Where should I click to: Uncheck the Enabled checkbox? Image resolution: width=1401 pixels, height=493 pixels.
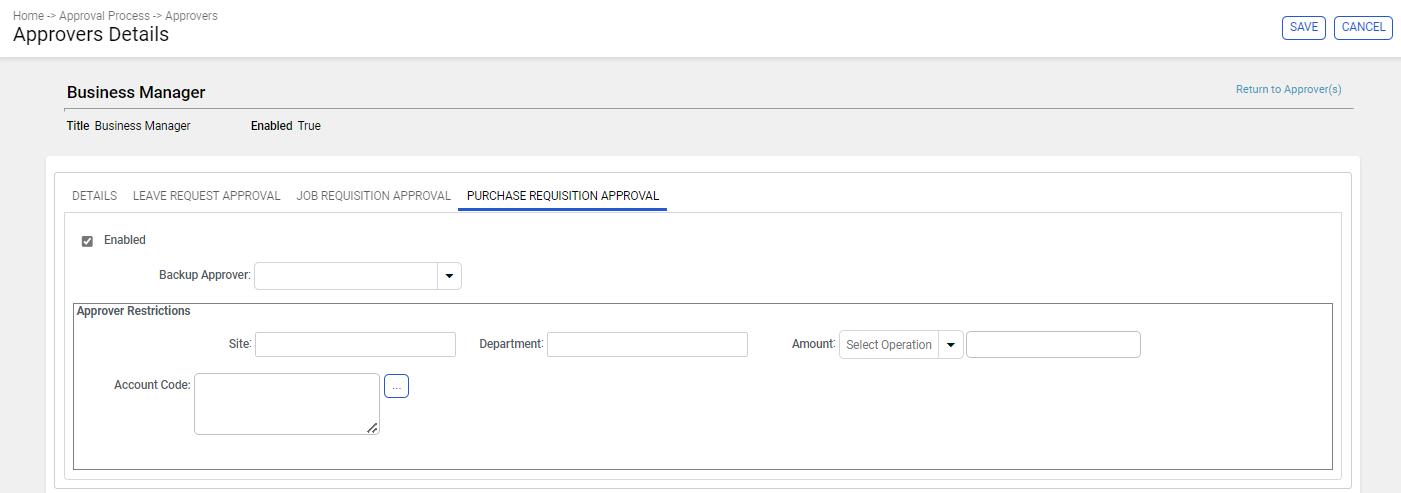pyautogui.click(x=87, y=241)
